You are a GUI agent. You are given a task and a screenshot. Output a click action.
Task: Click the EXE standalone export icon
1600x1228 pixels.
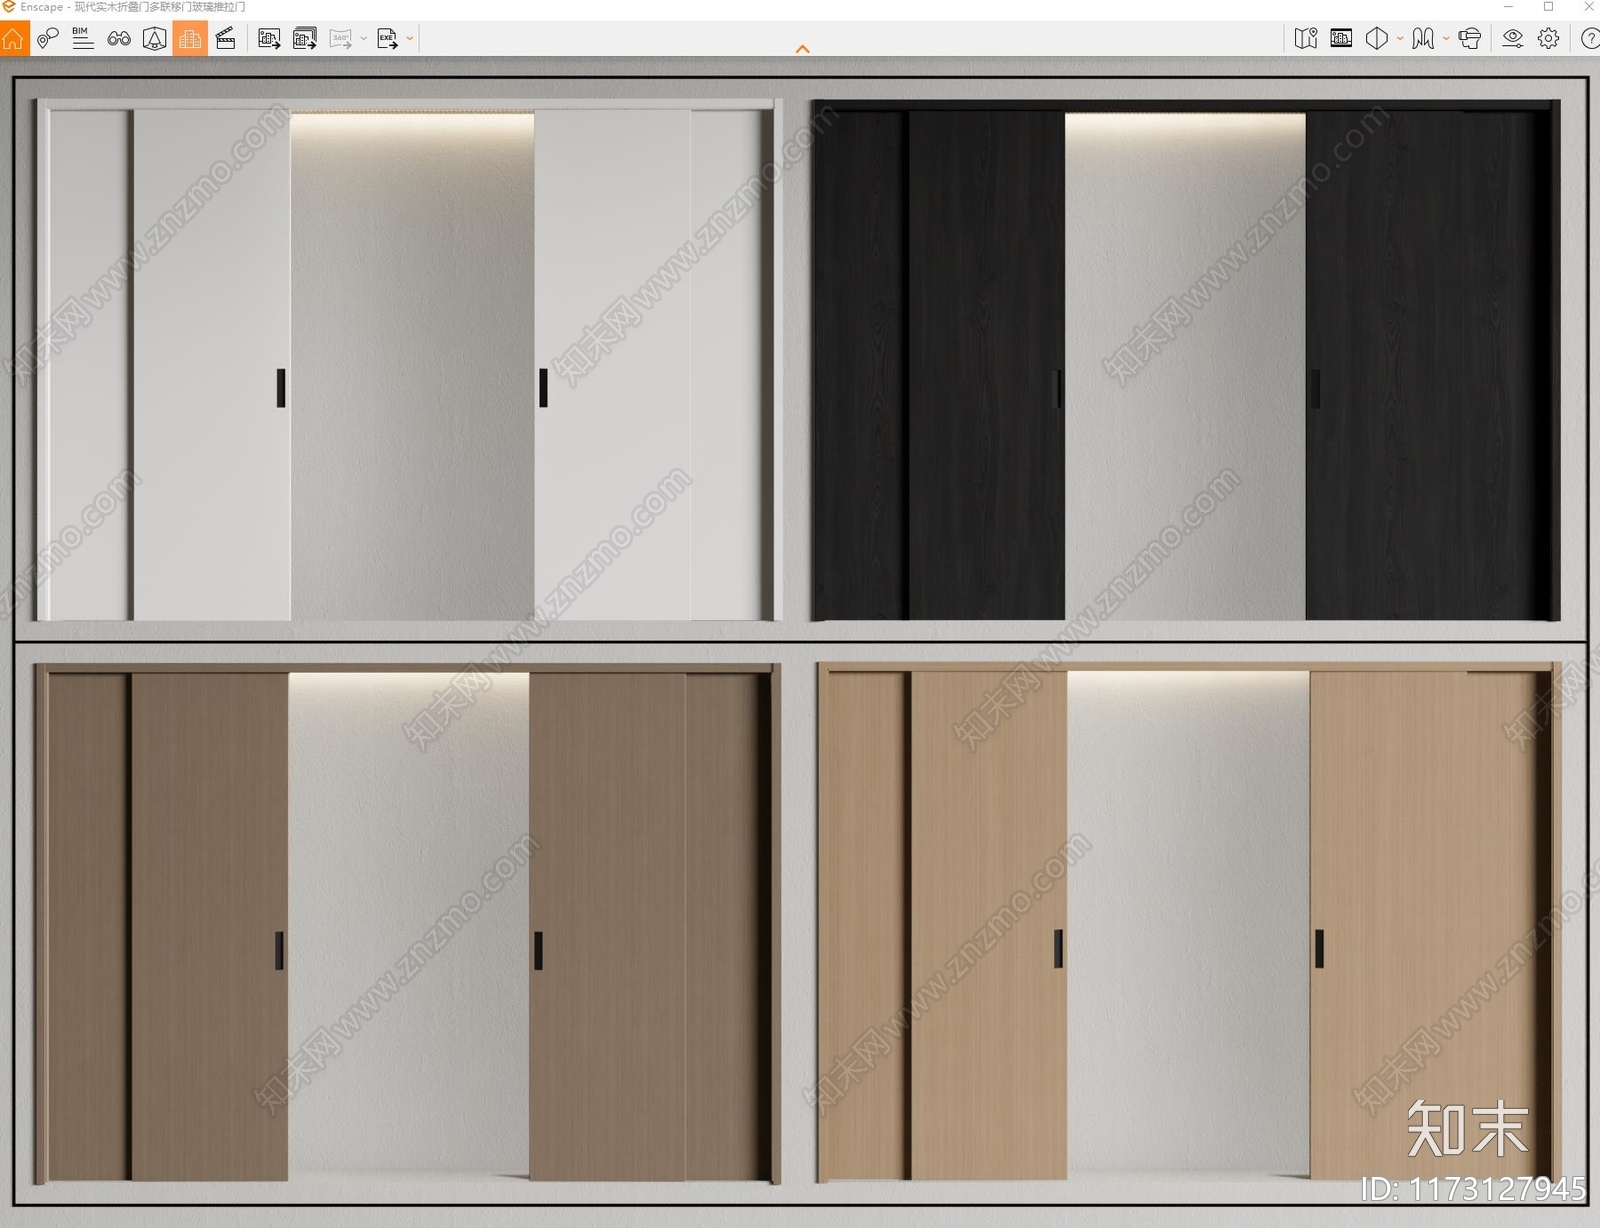[387, 39]
